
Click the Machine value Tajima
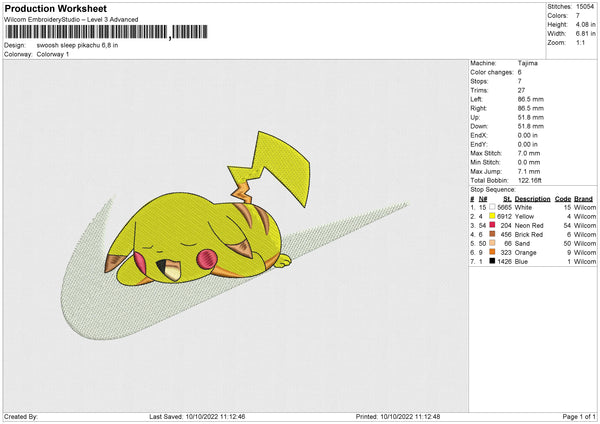528,64
